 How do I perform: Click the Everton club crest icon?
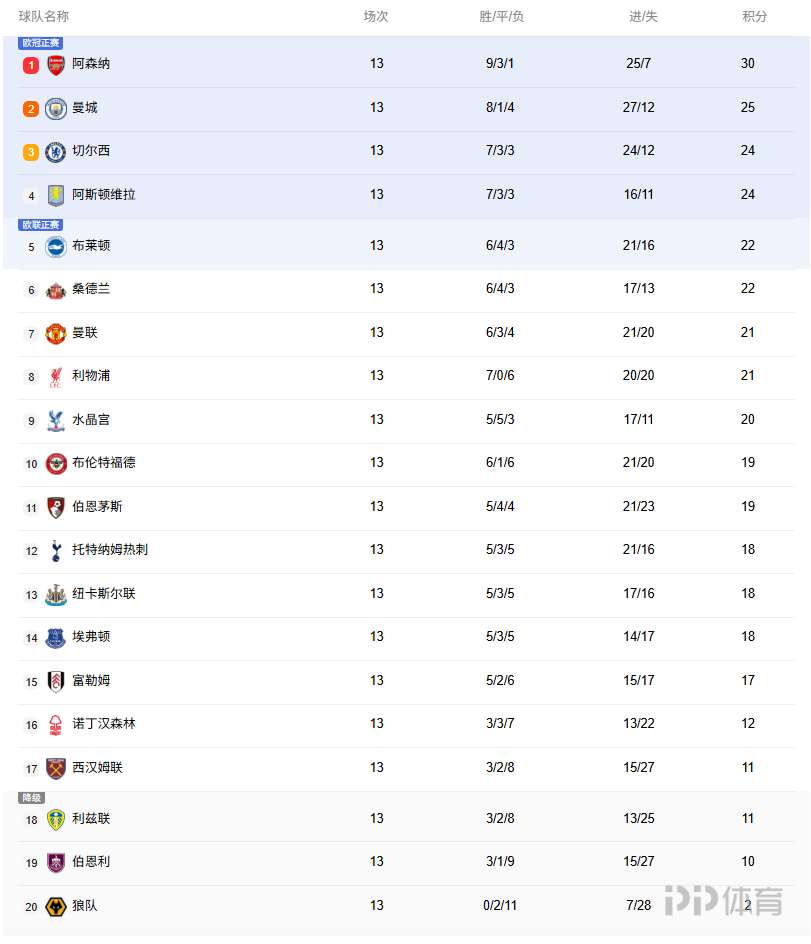tap(56, 637)
